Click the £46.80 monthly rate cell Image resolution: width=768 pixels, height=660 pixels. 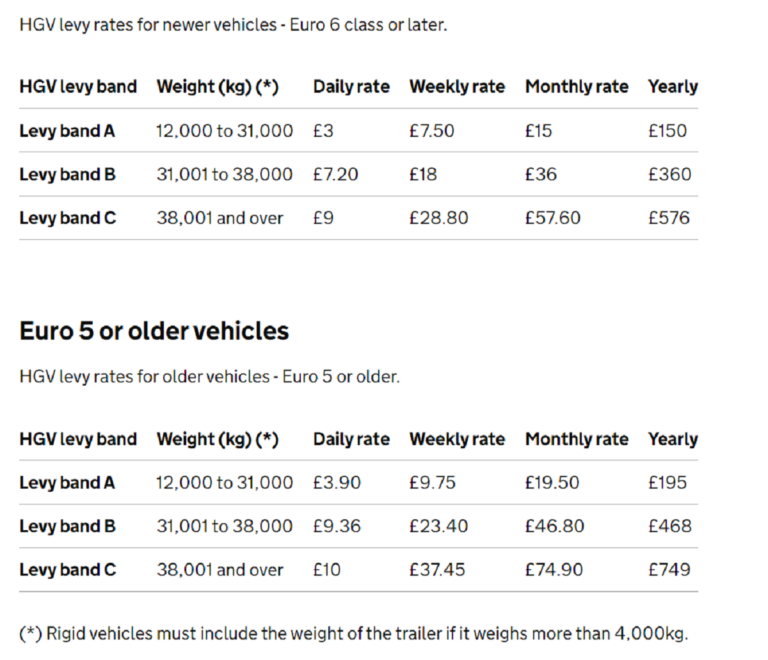click(x=552, y=526)
